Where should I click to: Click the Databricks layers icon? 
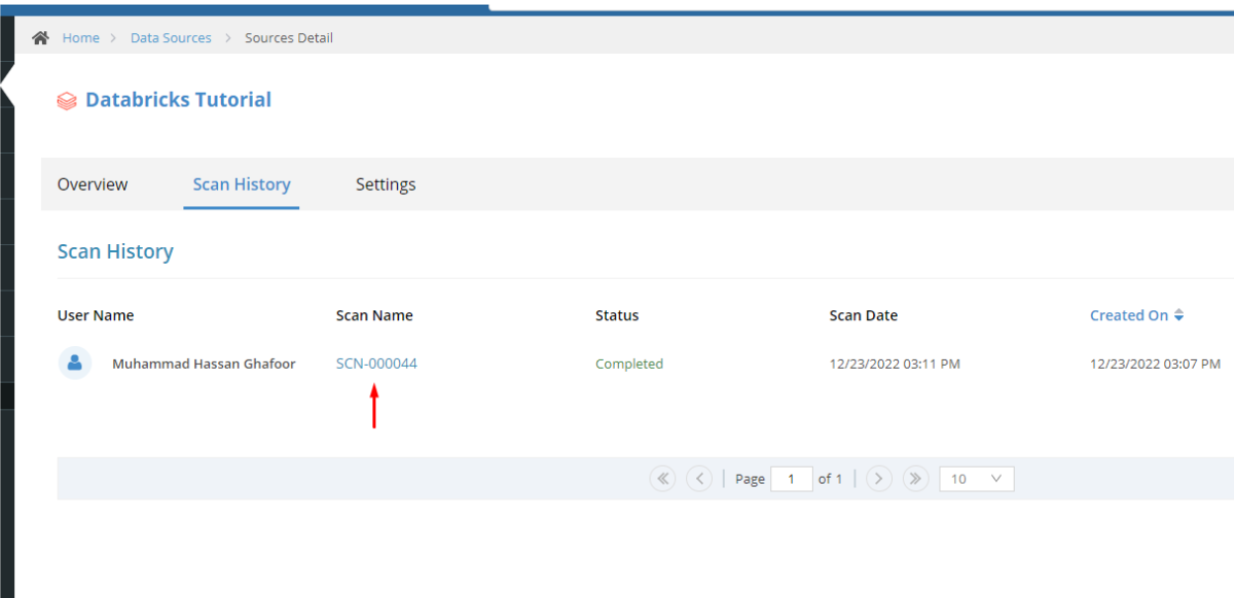pyautogui.click(x=67, y=101)
